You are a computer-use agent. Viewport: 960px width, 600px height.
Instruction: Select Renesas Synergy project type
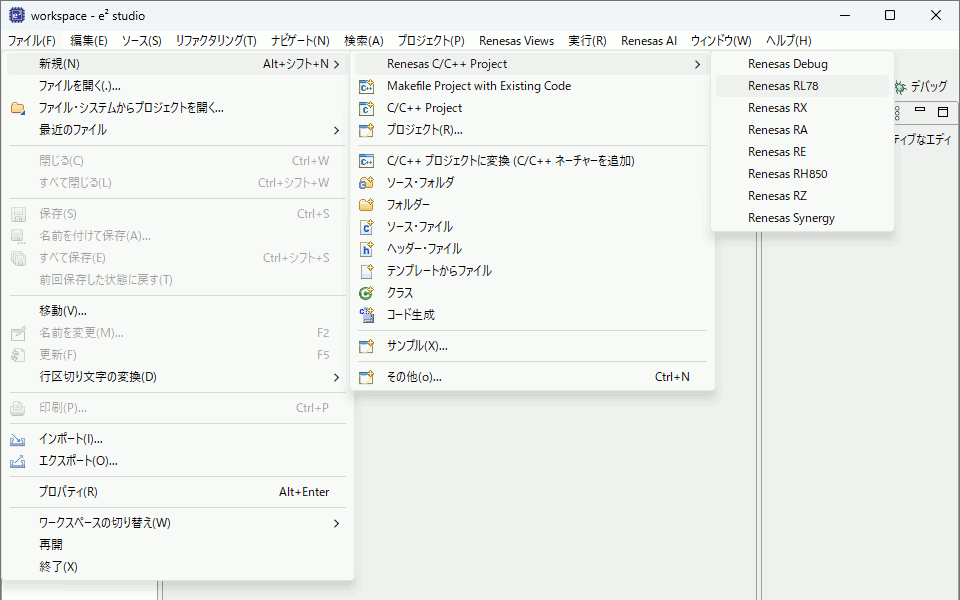click(802, 219)
